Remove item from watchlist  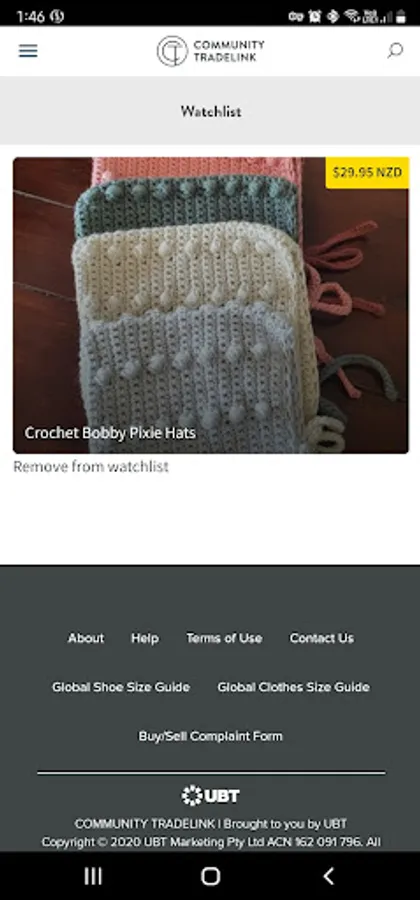(91, 467)
